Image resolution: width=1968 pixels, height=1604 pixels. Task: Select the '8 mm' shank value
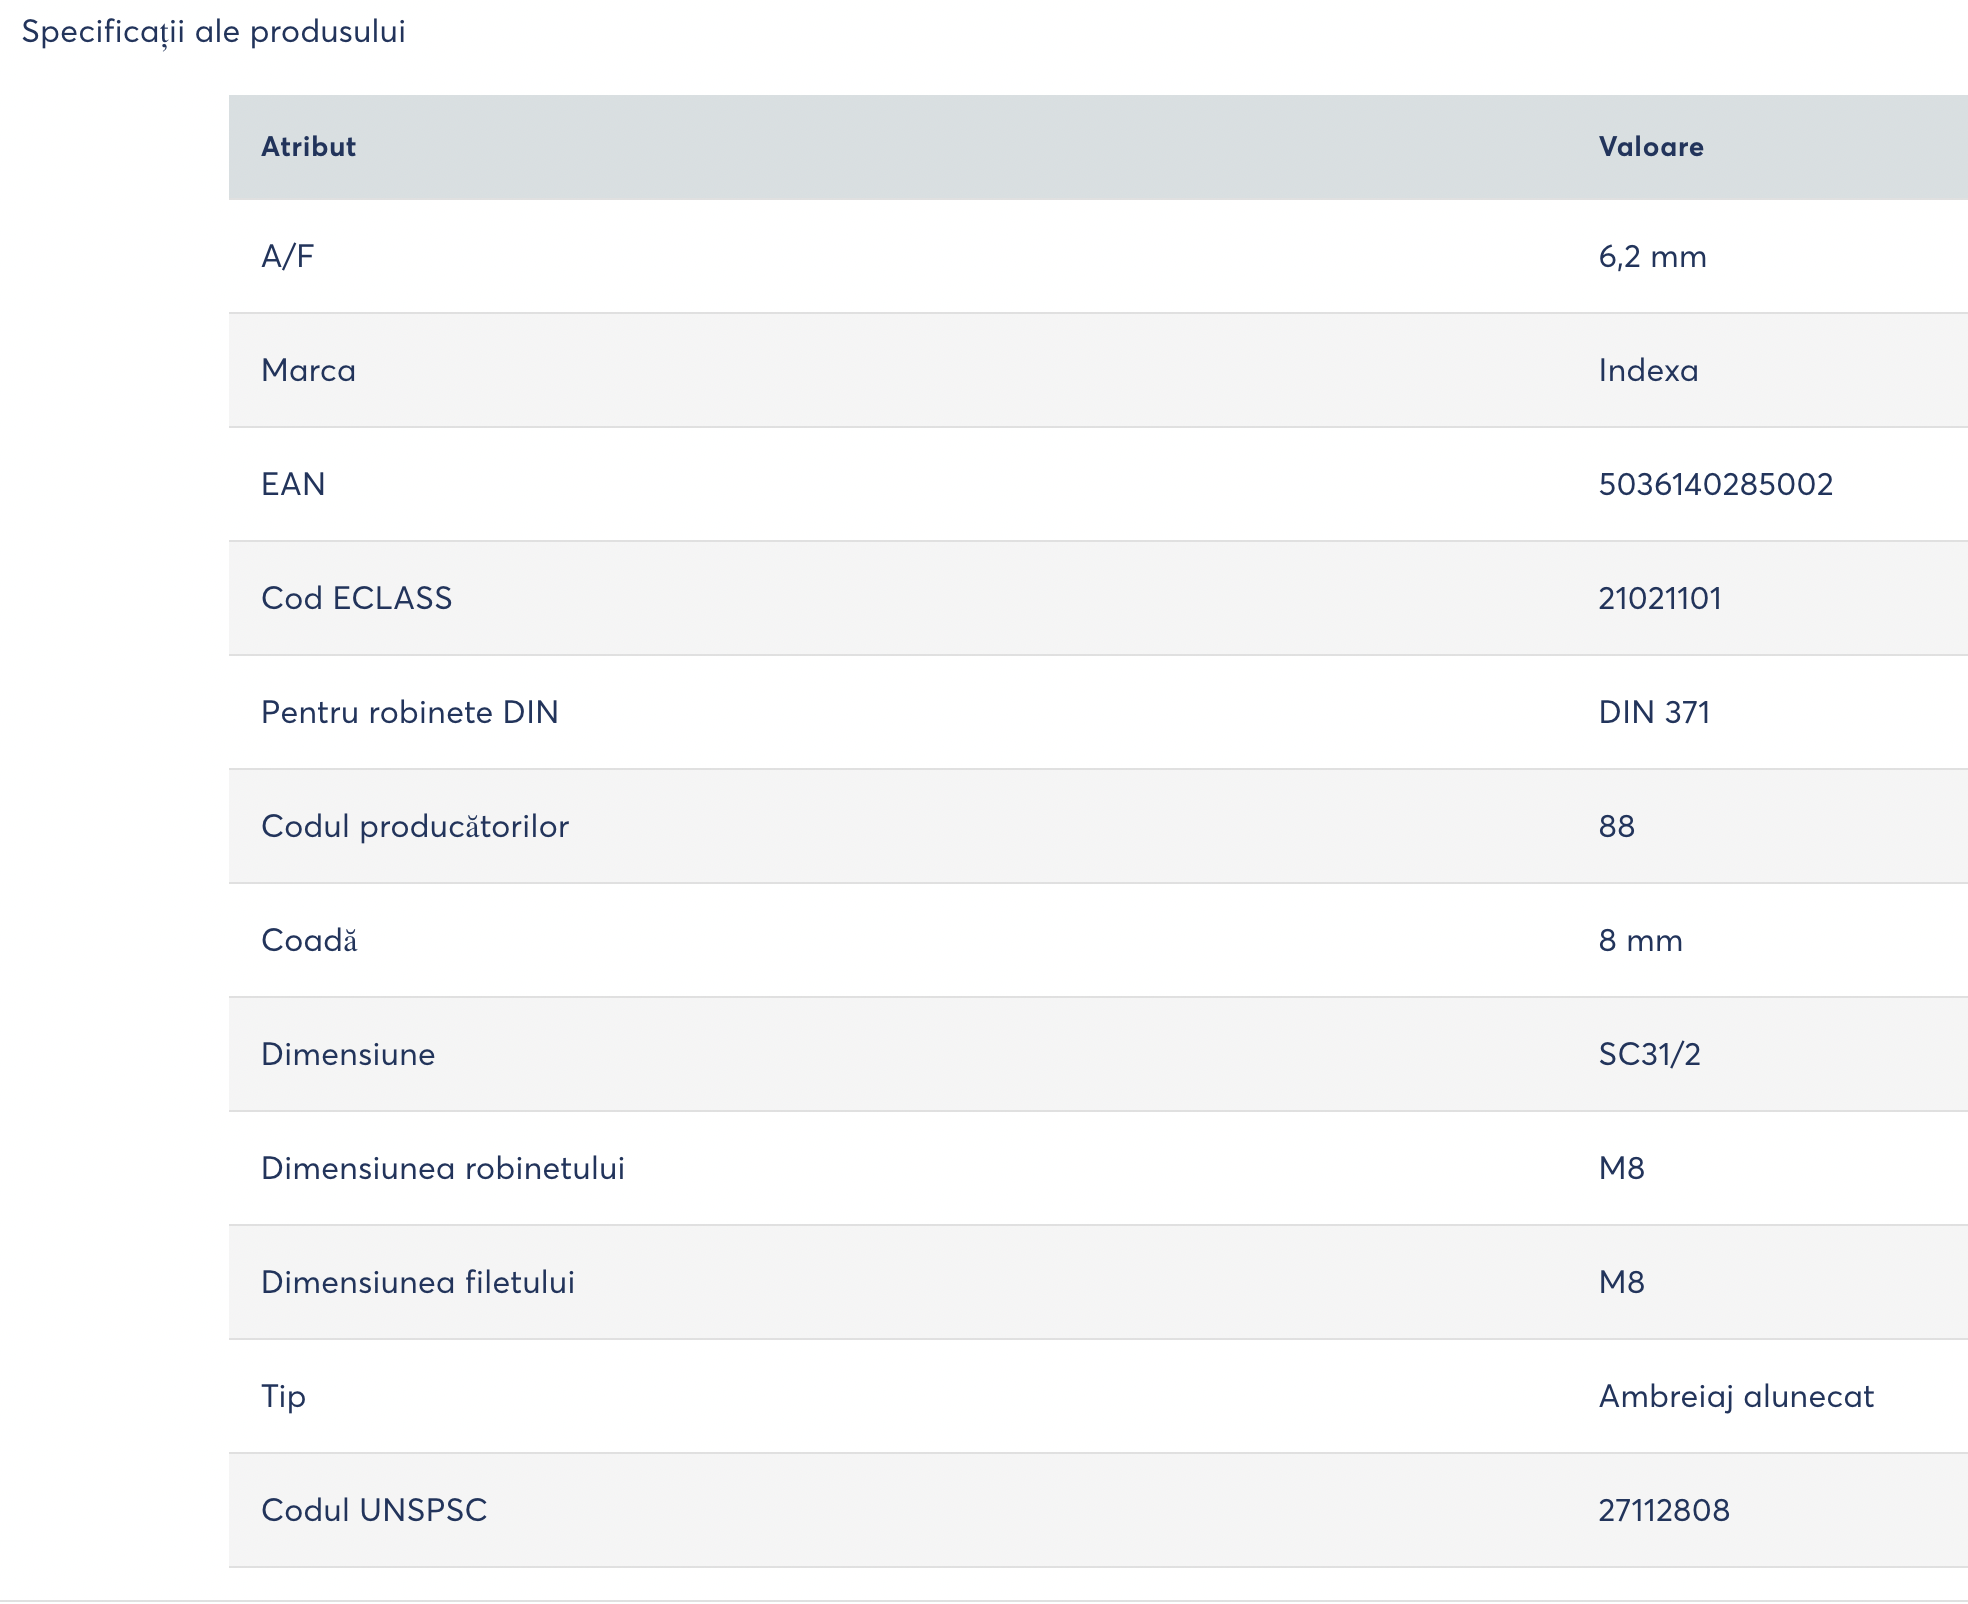coord(1640,941)
